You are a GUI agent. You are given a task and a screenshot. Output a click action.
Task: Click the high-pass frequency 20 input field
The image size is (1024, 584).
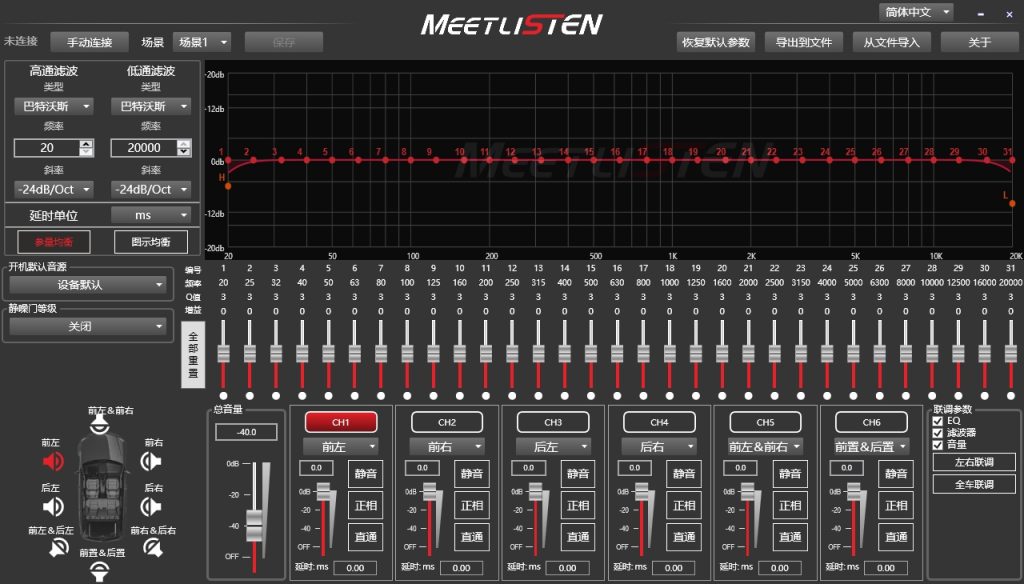pyautogui.click(x=46, y=148)
